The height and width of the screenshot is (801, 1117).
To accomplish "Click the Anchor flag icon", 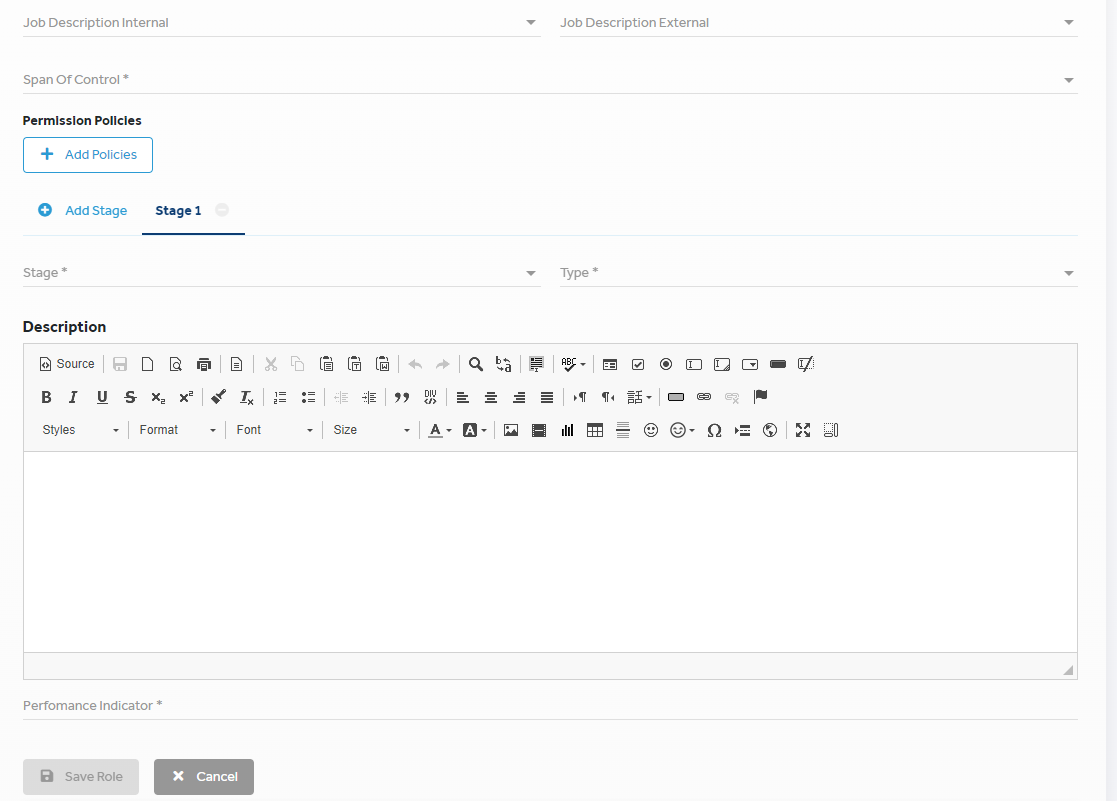I will [760, 397].
